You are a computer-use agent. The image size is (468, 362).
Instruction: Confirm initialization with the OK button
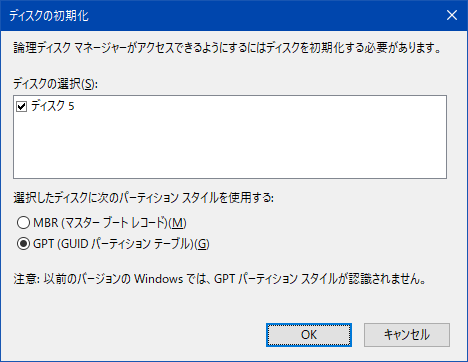[x=309, y=335]
